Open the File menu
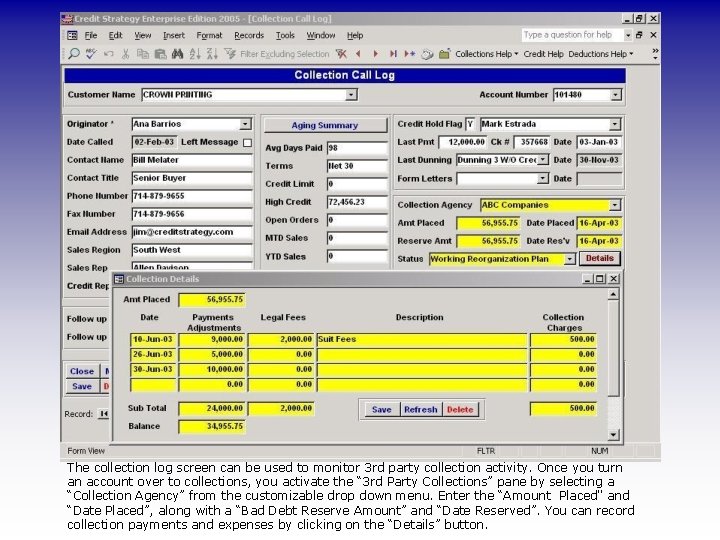This screenshot has height=540, width=720. click(91, 35)
